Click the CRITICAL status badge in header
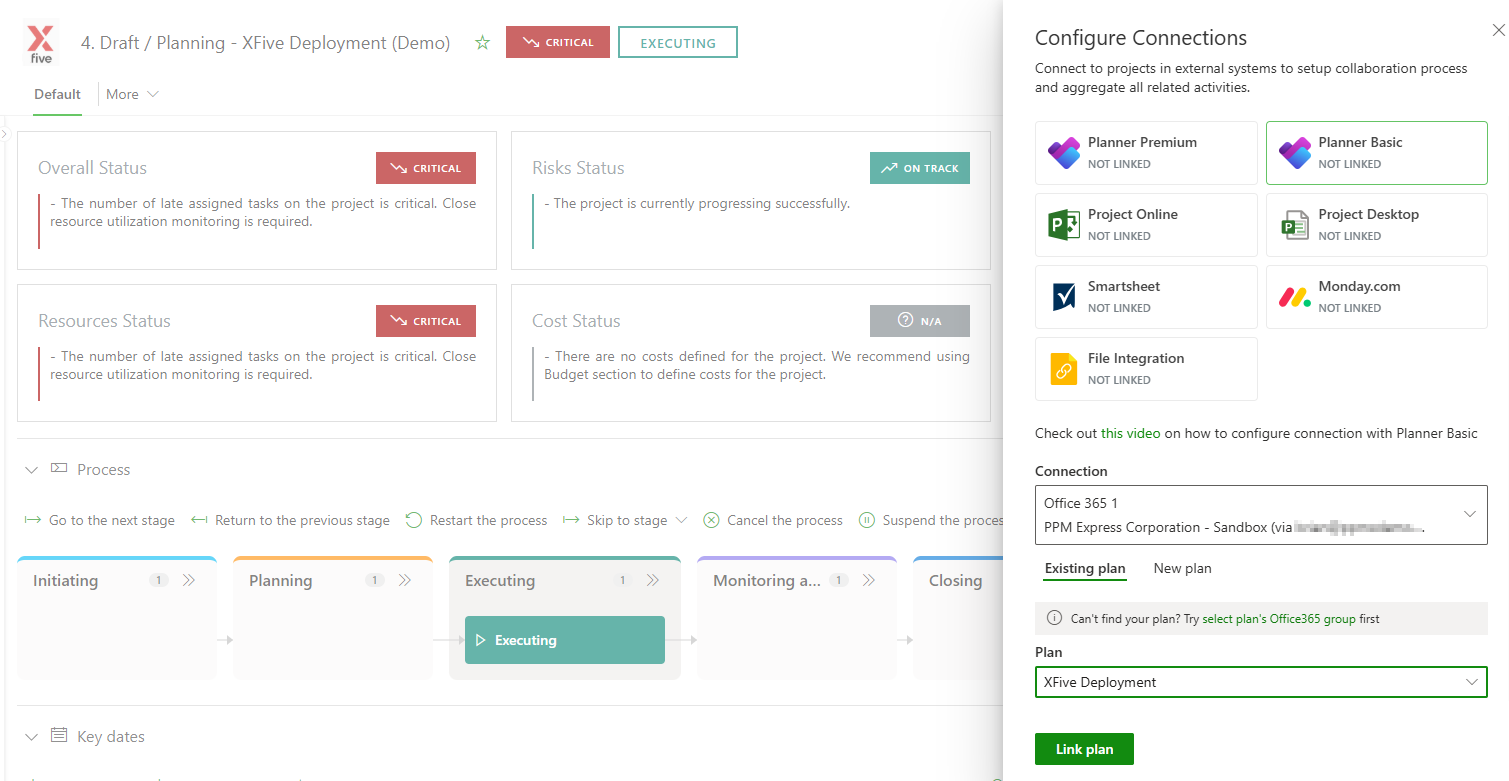Viewport: 1509px width, 781px height. pos(558,42)
